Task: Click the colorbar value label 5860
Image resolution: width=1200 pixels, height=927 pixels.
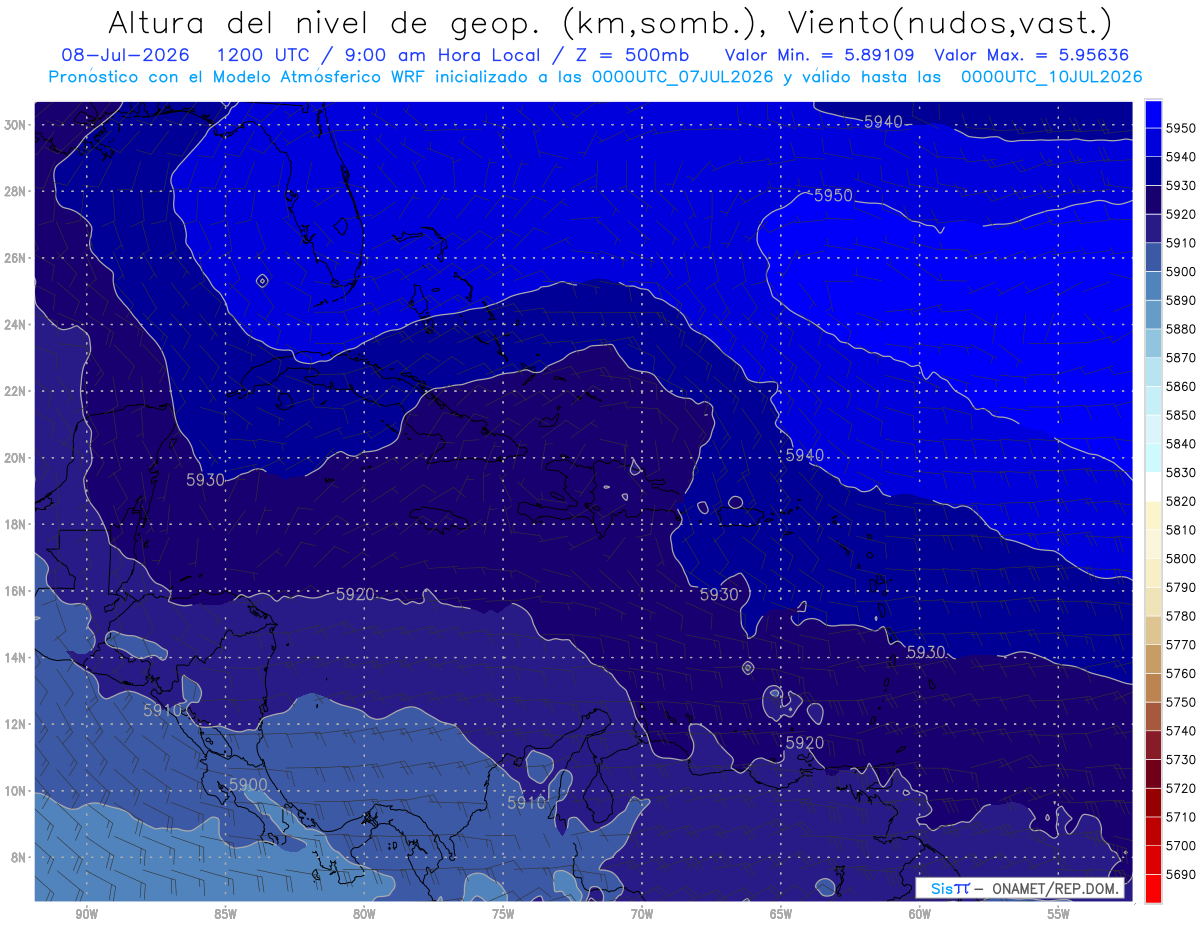Action: coord(1181,386)
